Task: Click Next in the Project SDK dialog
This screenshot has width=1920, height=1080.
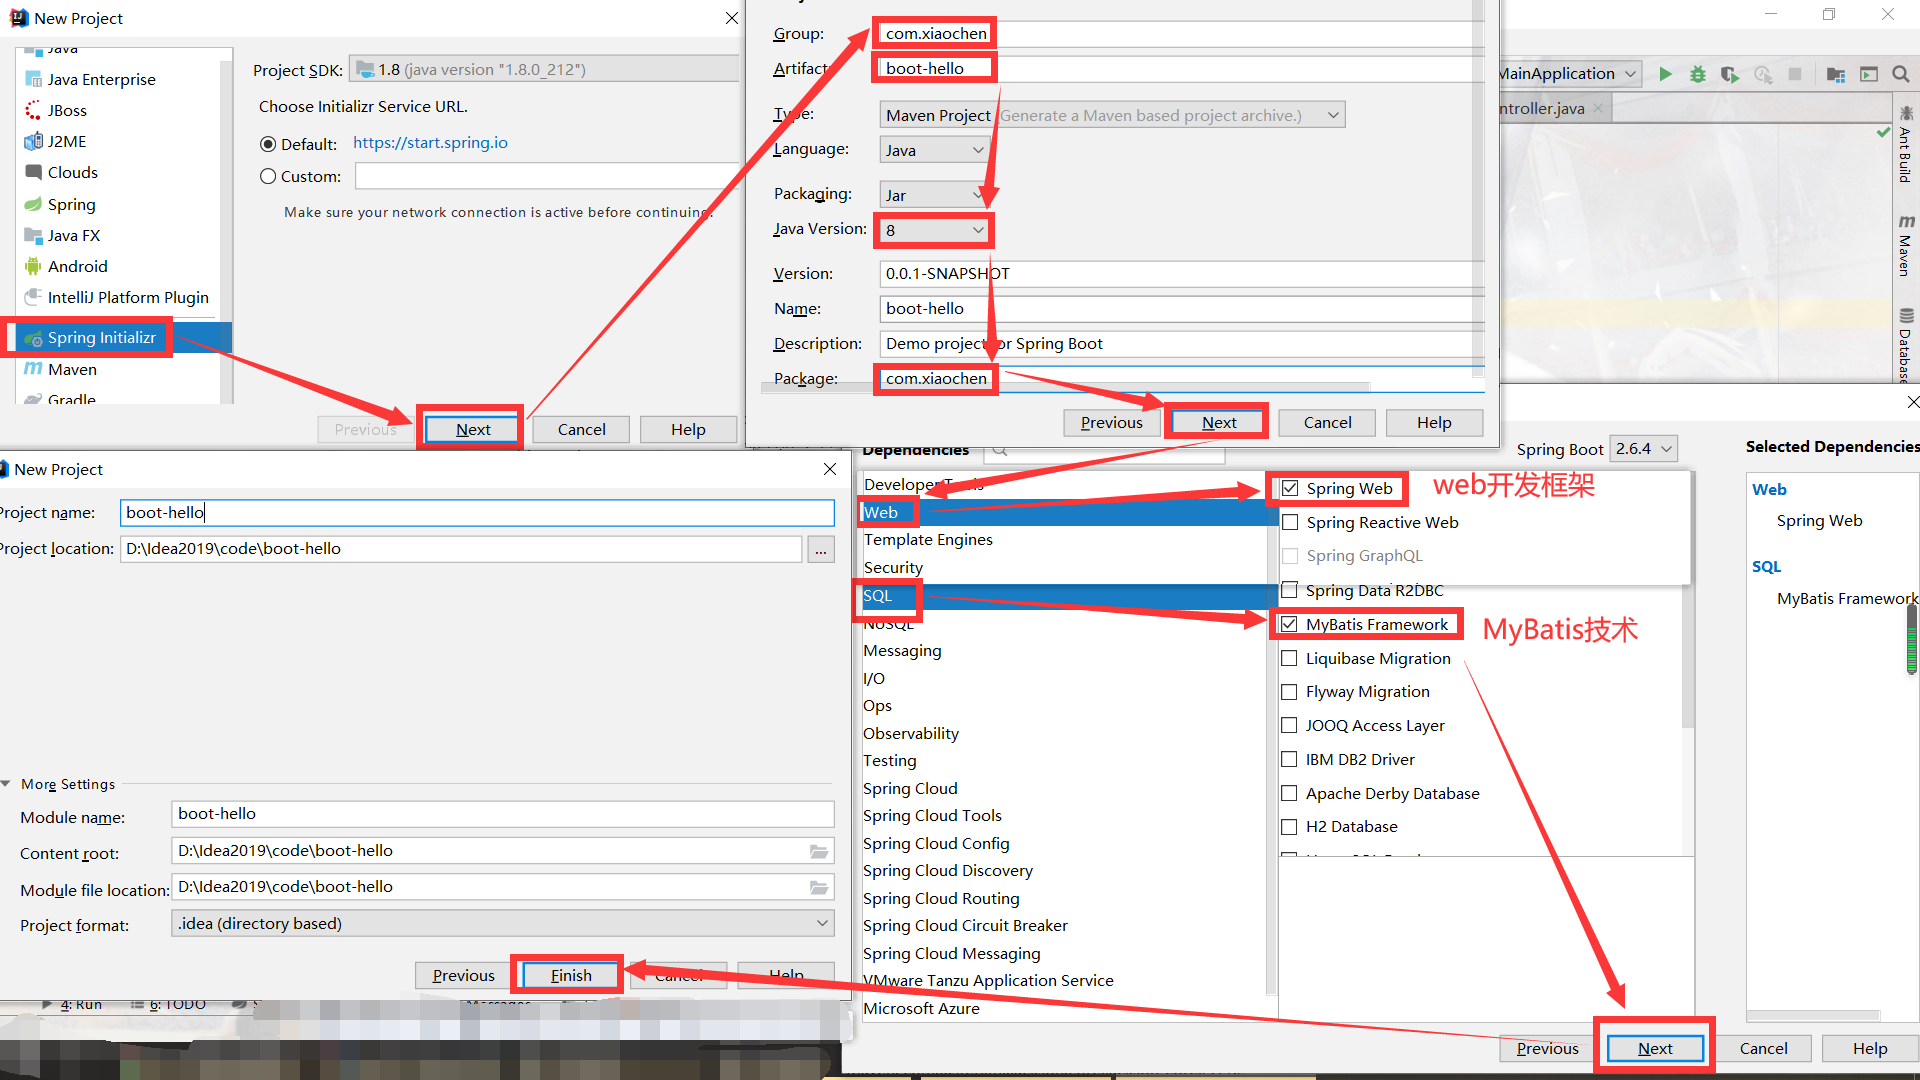Action: (473, 430)
